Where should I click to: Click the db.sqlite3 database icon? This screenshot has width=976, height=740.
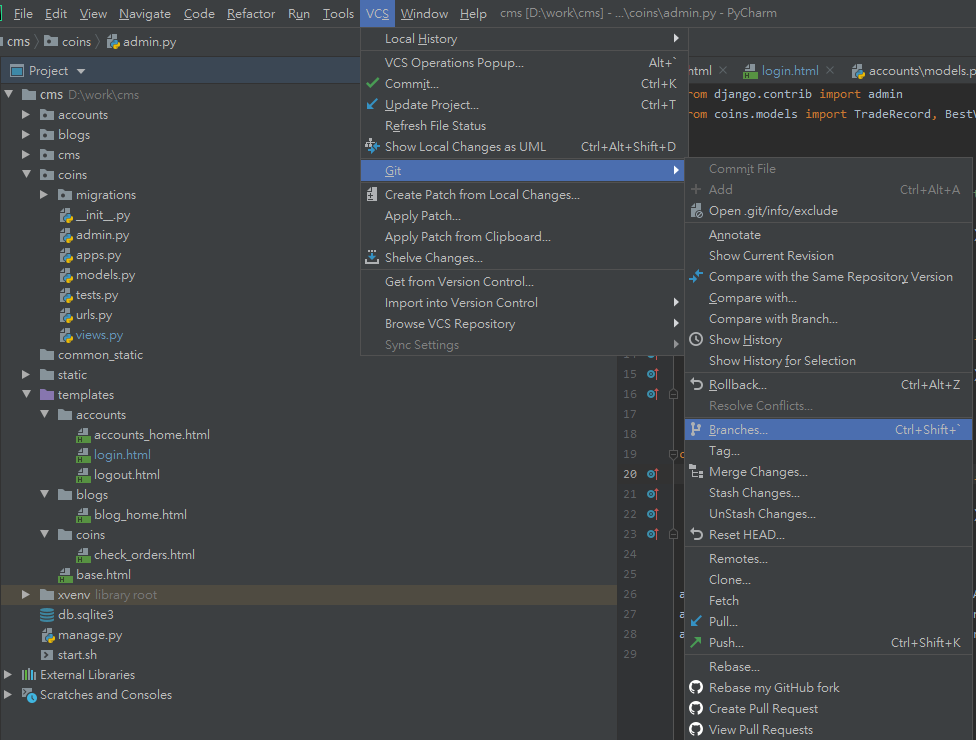coord(47,615)
